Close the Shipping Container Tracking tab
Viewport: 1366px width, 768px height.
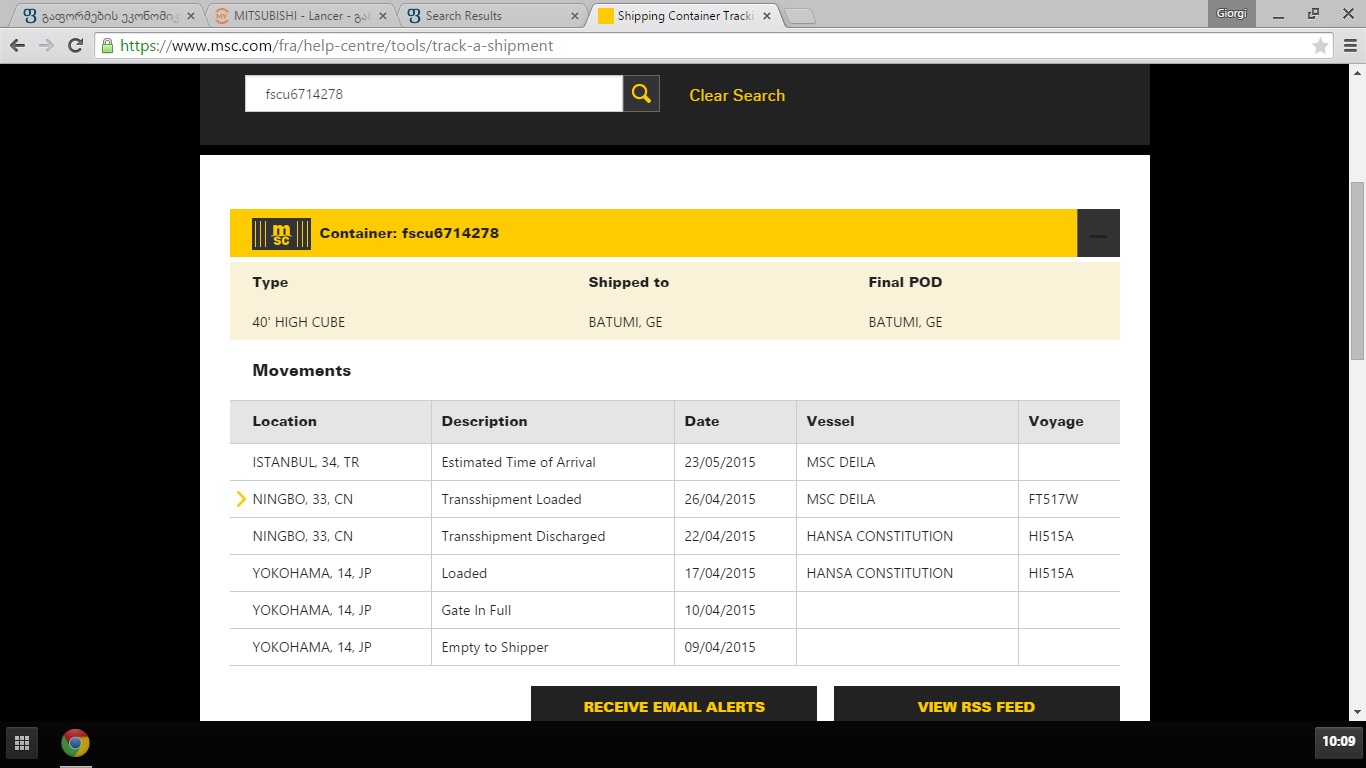pos(766,16)
